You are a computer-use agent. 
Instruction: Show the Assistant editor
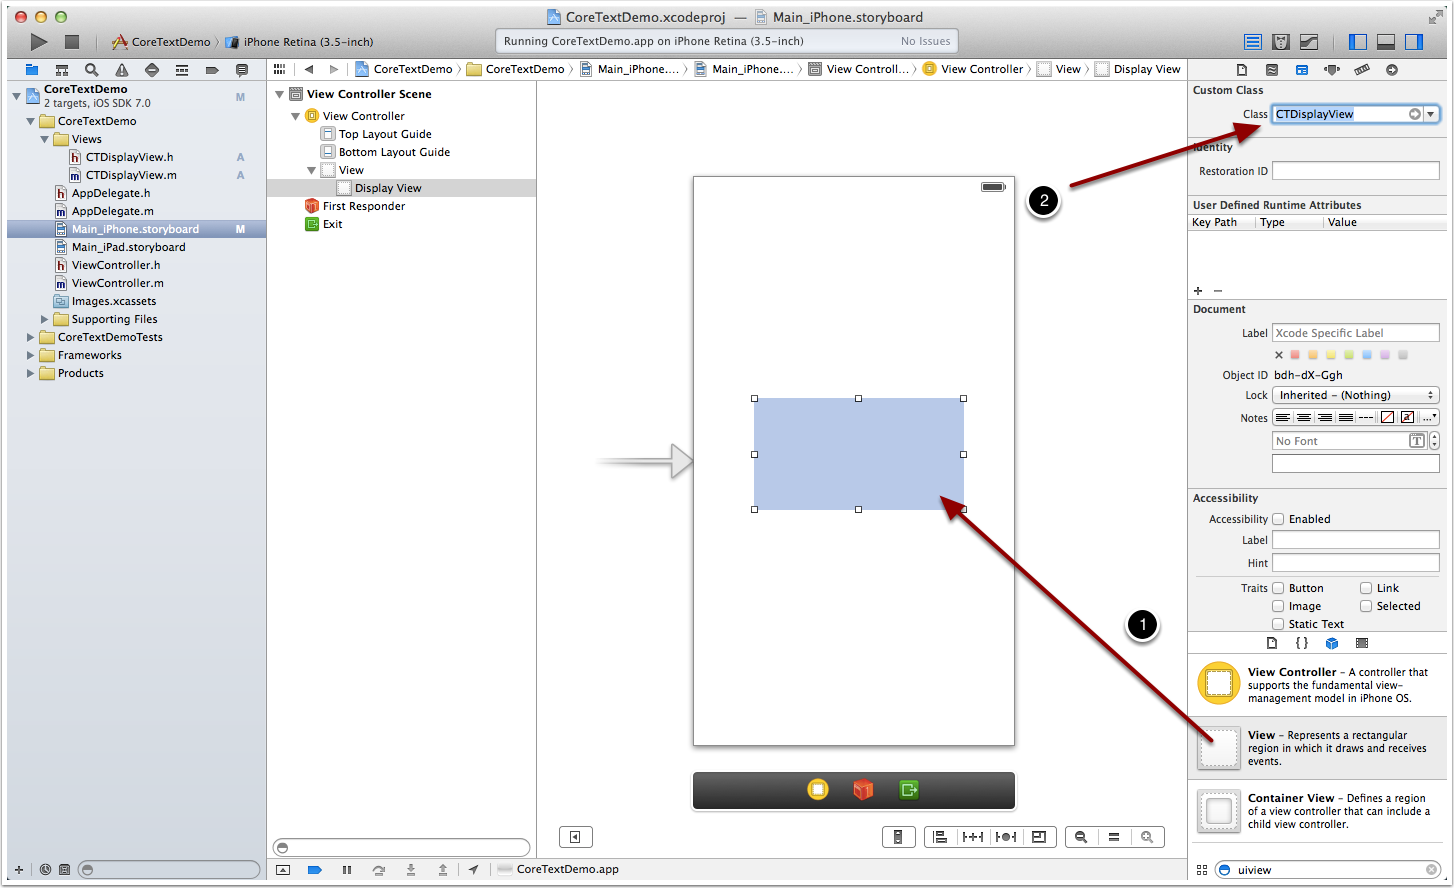coord(1281,42)
